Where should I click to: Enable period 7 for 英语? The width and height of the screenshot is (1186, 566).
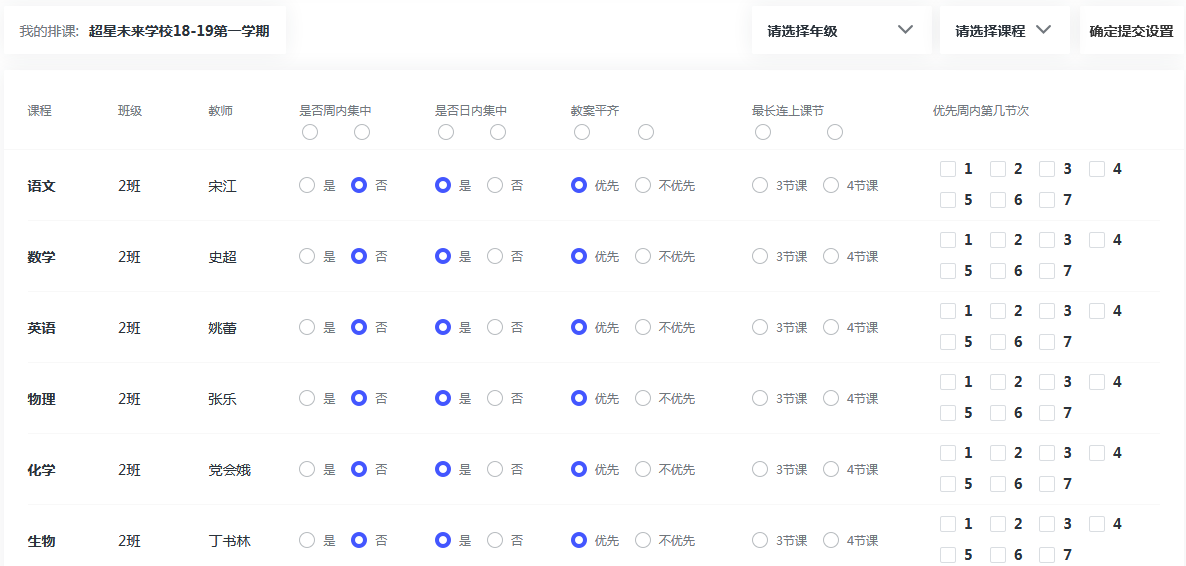(1047, 342)
